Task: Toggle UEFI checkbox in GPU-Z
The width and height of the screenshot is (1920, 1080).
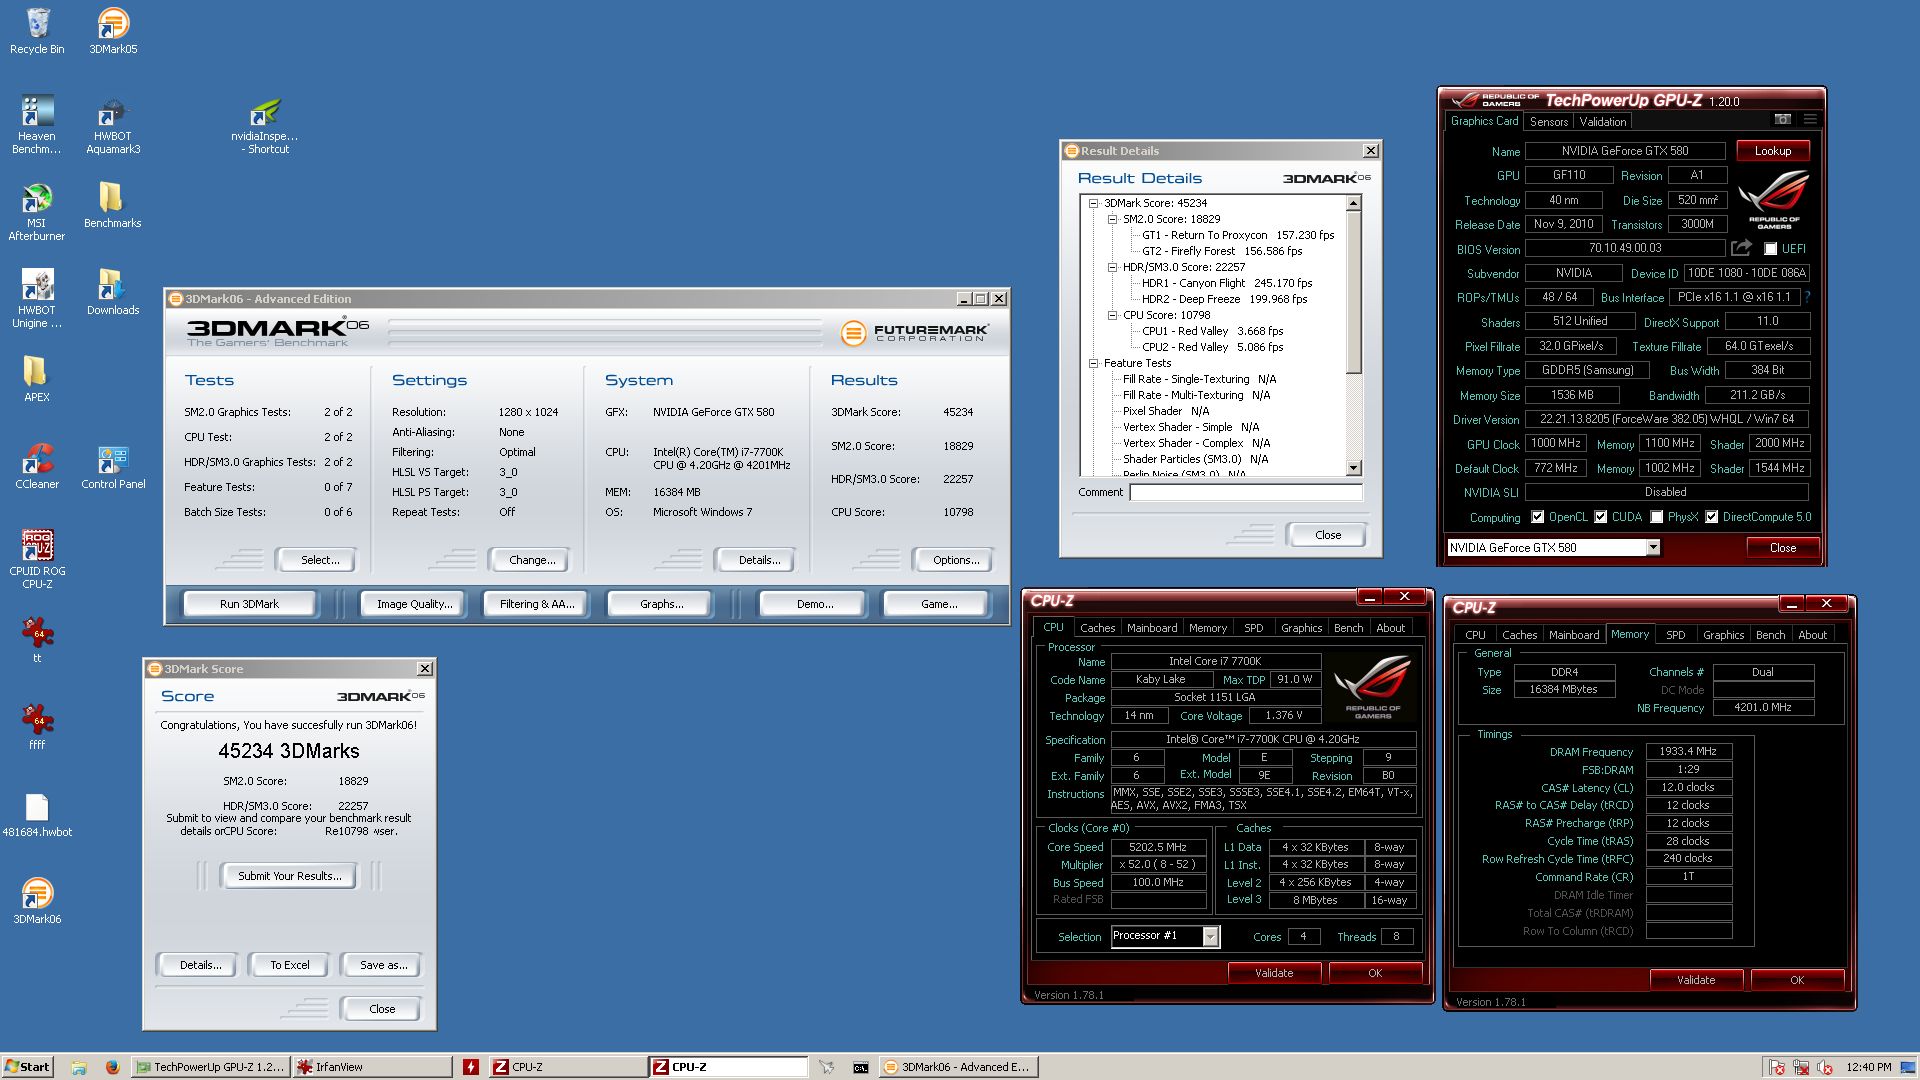Action: (x=1771, y=249)
